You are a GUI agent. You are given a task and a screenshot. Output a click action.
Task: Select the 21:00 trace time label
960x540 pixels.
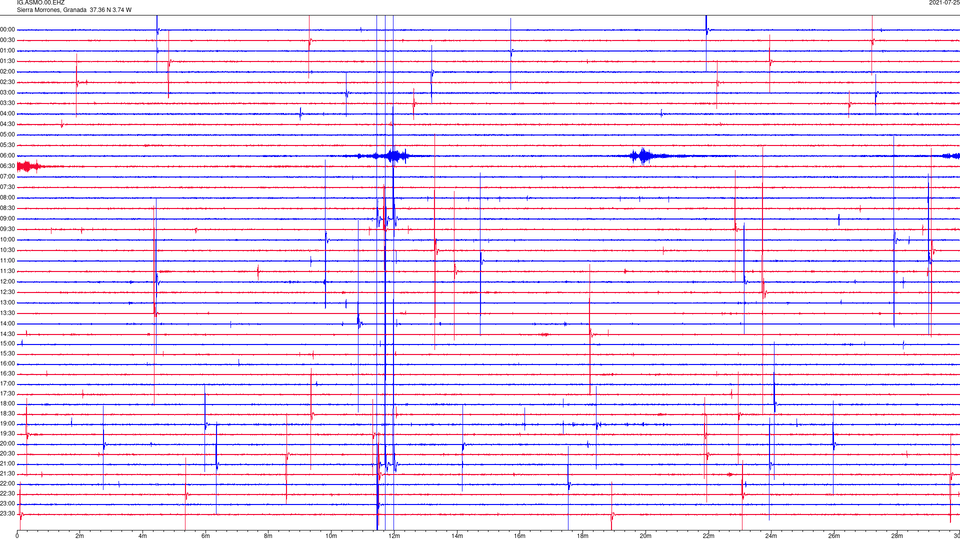click(8, 463)
